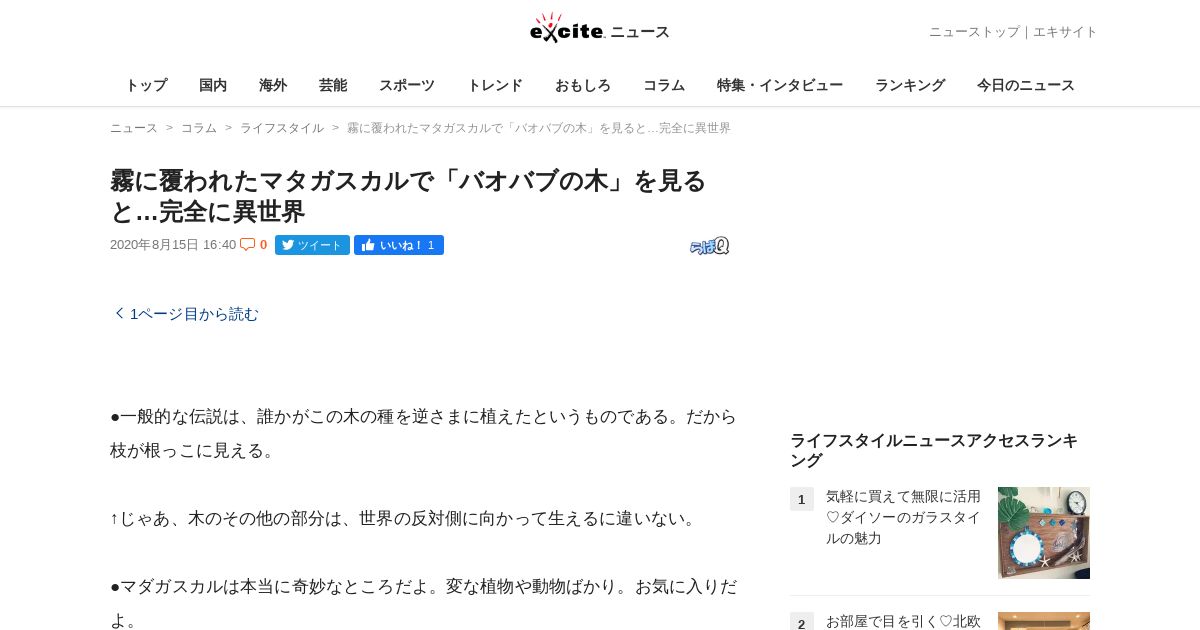The width and height of the screenshot is (1200, 630).
Task: Select the 芸能 navigation tab
Action: coord(333,85)
